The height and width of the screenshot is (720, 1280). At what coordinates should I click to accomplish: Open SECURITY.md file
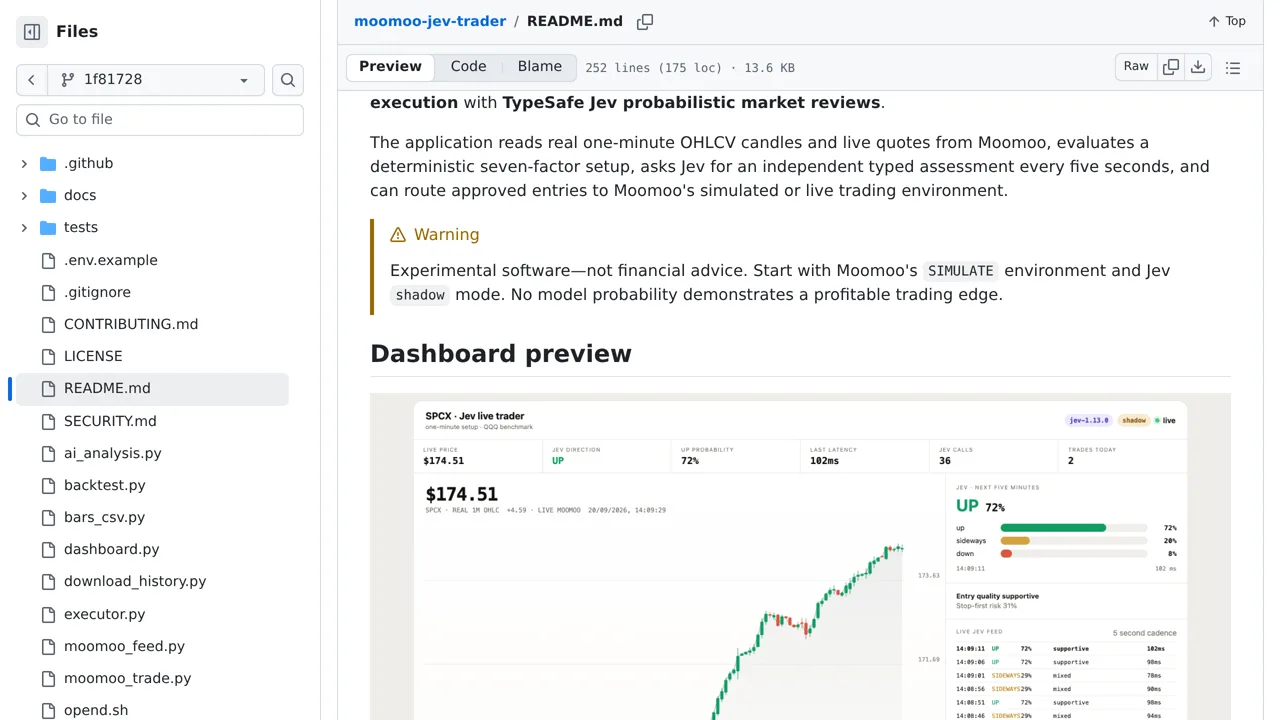coord(110,421)
